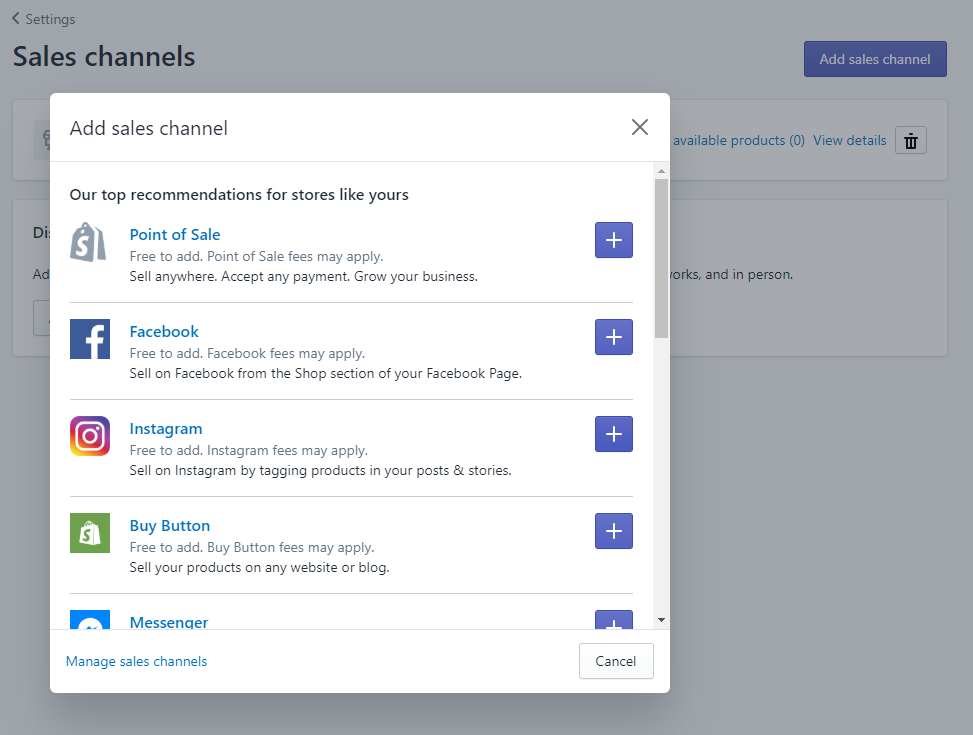Close the Add sales channel dialog
Image resolution: width=973 pixels, height=735 pixels.
click(x=640, y=127)
